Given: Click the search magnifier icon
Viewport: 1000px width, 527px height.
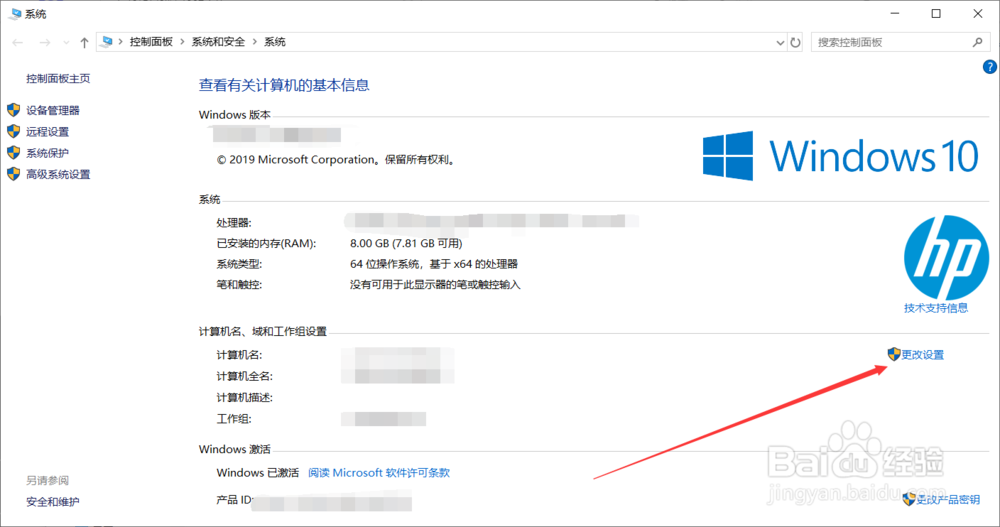Looking at the screenshot, I should click(978, 42).
